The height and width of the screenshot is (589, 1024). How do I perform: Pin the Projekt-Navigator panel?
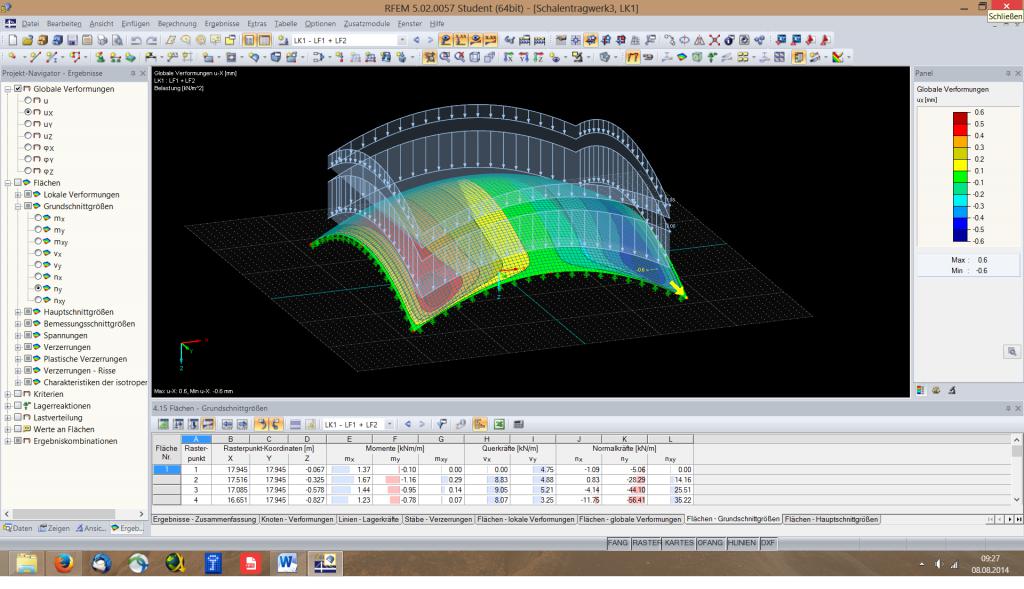click(x=133, y=73)
